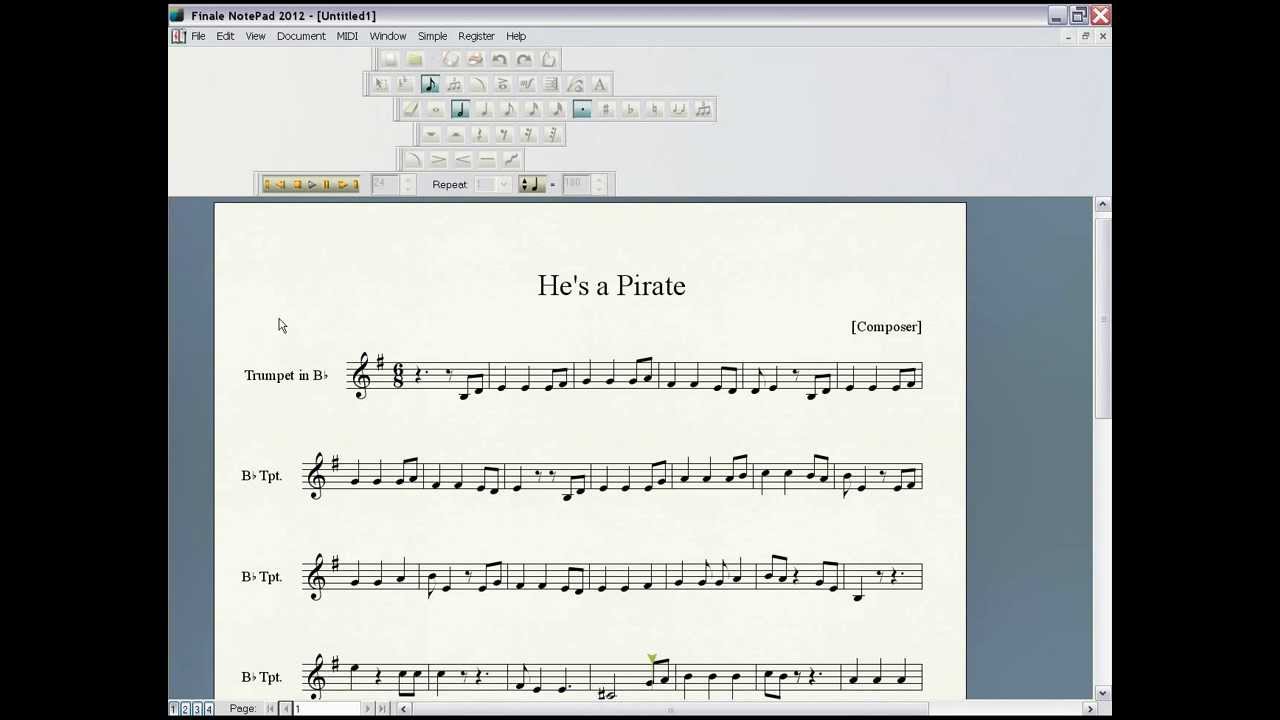Choose the sixteenth note duration
1280x720 pixels.
532,109
